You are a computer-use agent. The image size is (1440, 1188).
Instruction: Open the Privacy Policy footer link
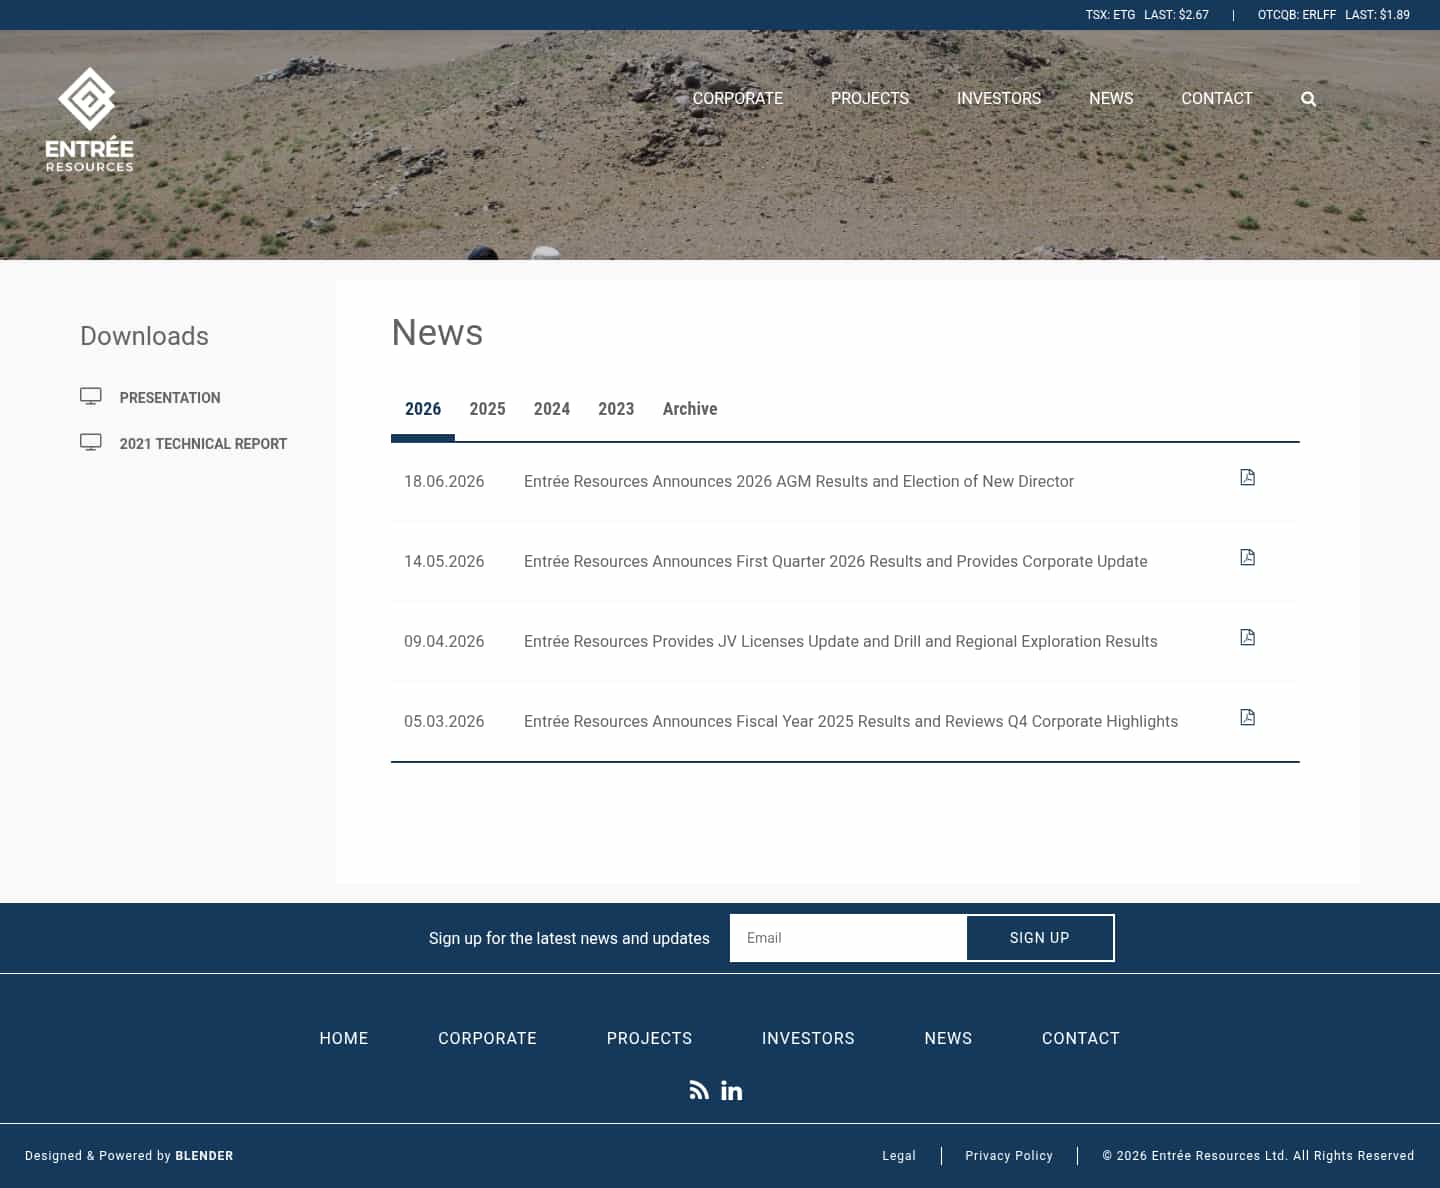click(x=1009, y=1156)
